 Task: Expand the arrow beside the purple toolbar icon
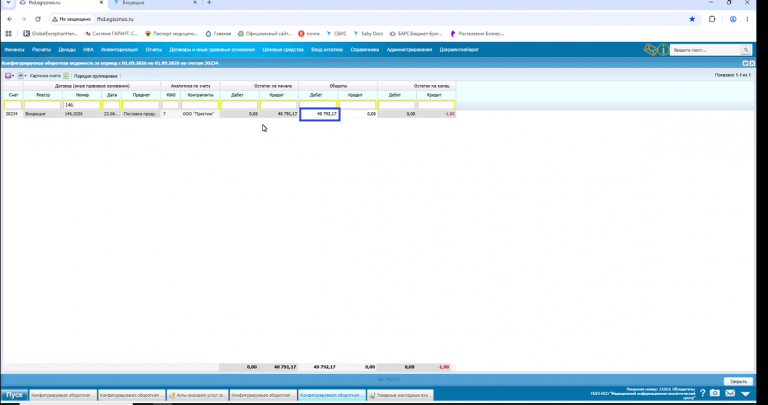click(x=13, y=76)
